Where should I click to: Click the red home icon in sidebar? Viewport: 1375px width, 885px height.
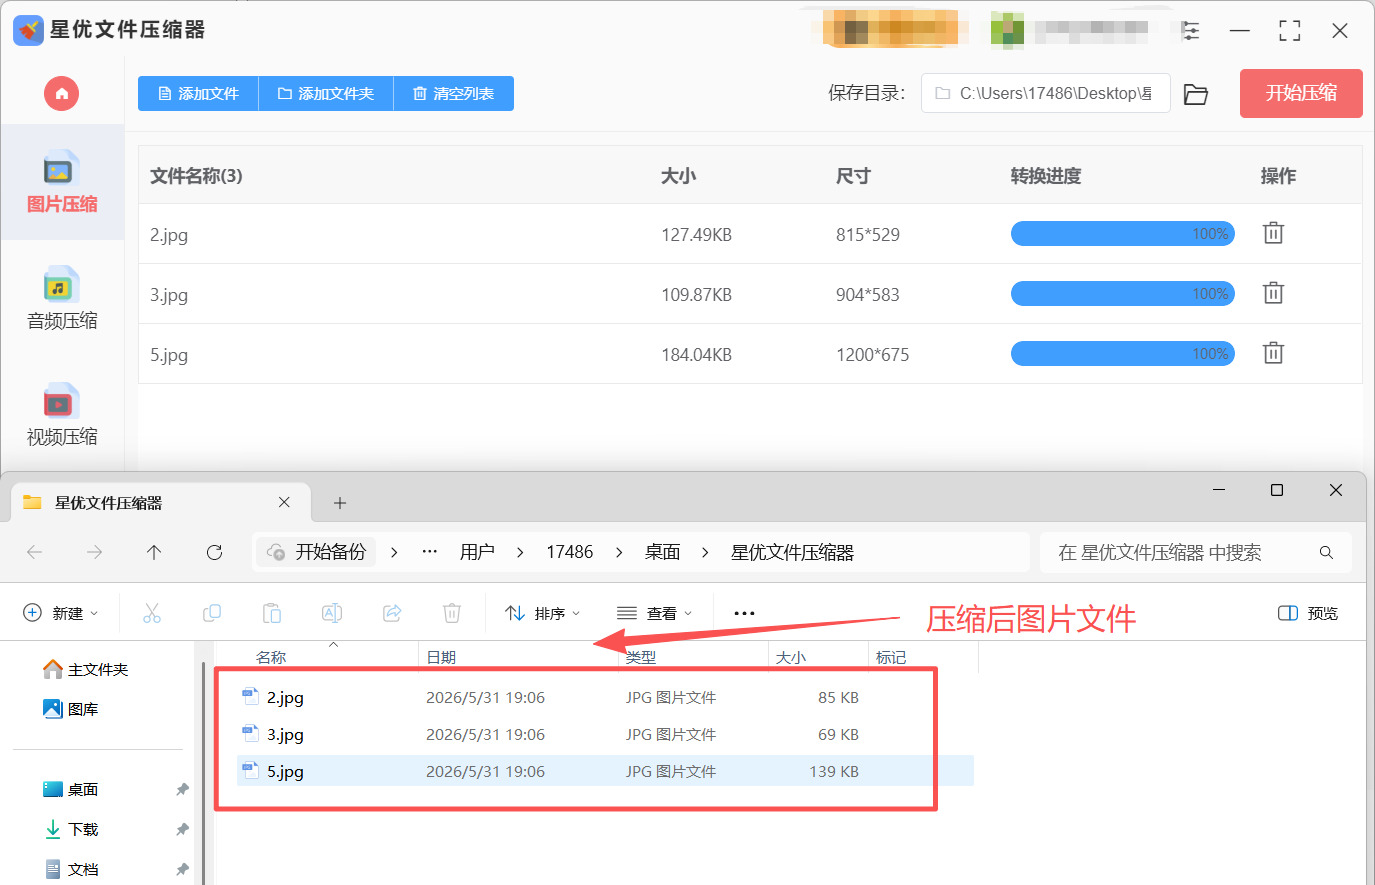click(61, 94)
